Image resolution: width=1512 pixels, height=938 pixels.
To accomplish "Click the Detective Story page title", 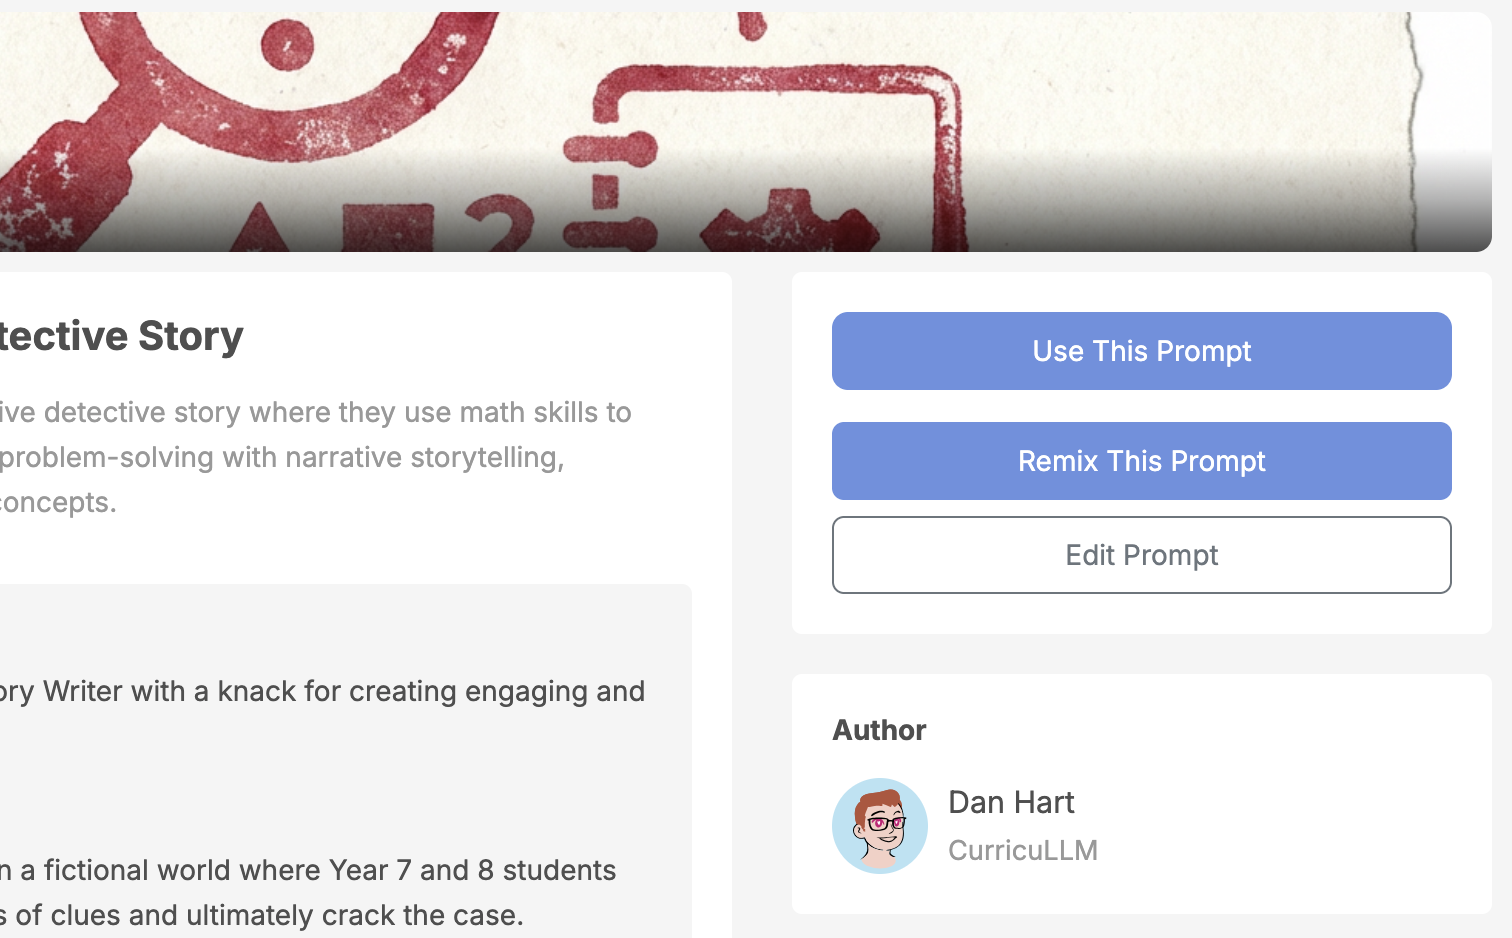I will (120, 335).
